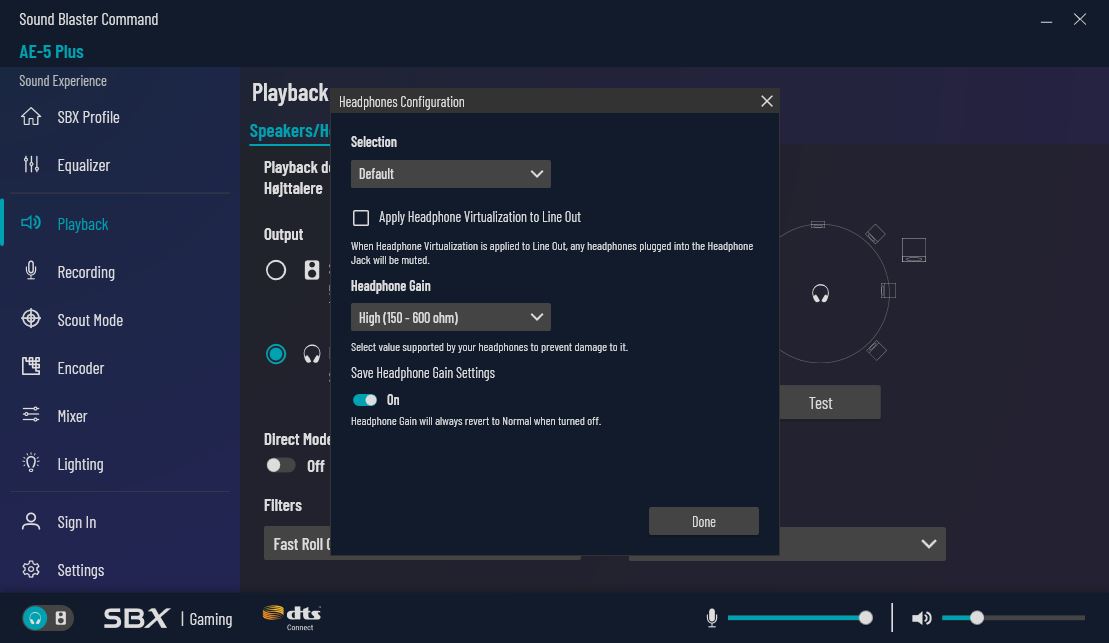Click the dts Connect logo
The height and width of the screenshot is (643, 1109).
(x=292, y=618)
